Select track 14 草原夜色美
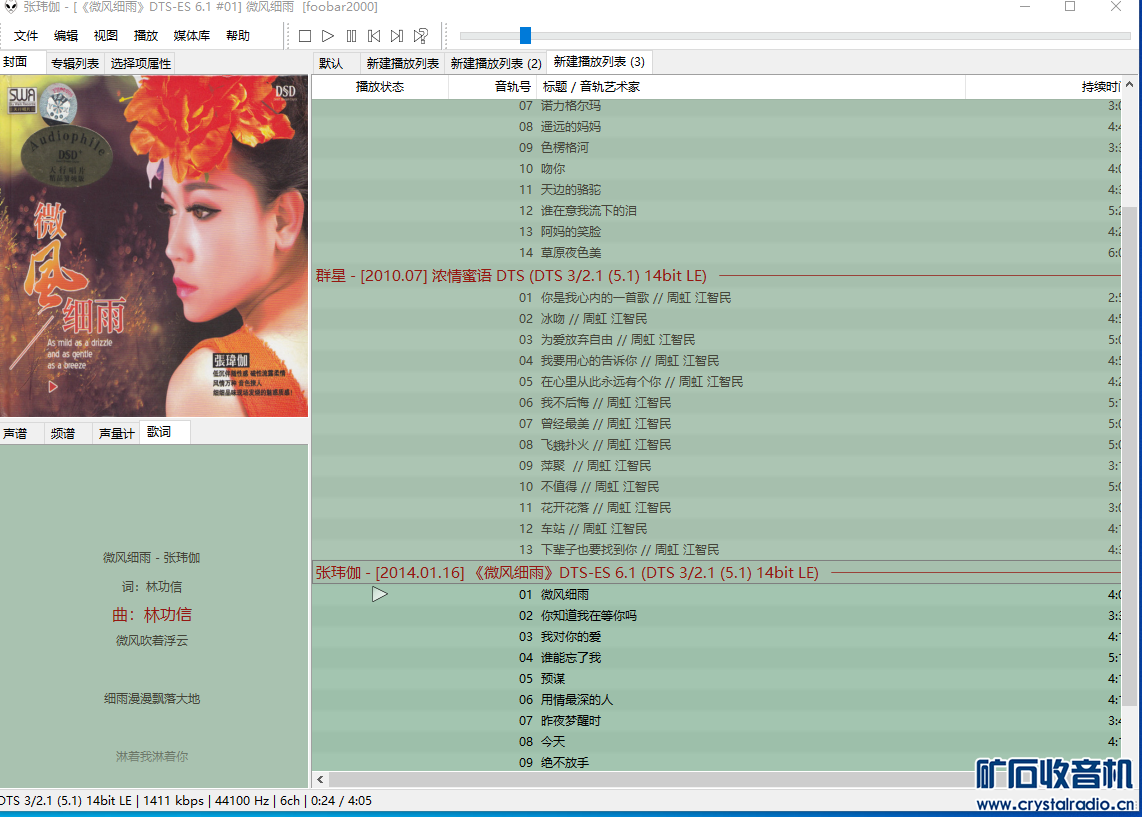 point(717,253)
